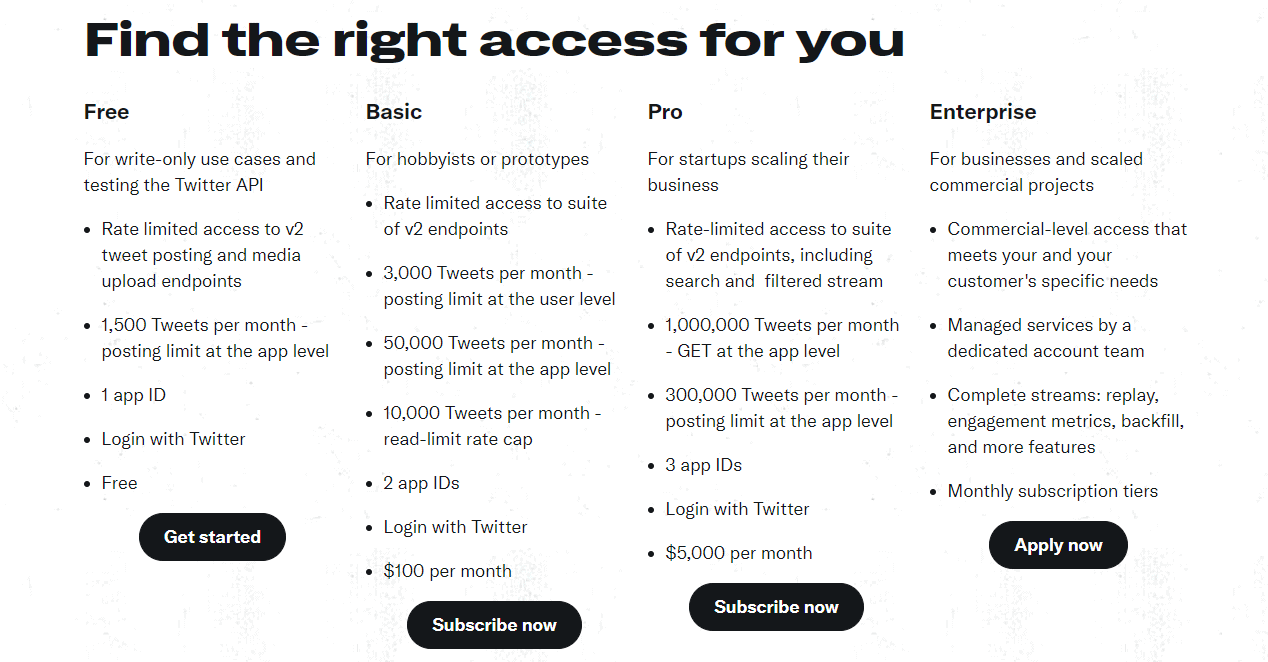1268x662 pixels.
Task: Click the "Find the right access for you" title
Action: (x=494, y=40)
